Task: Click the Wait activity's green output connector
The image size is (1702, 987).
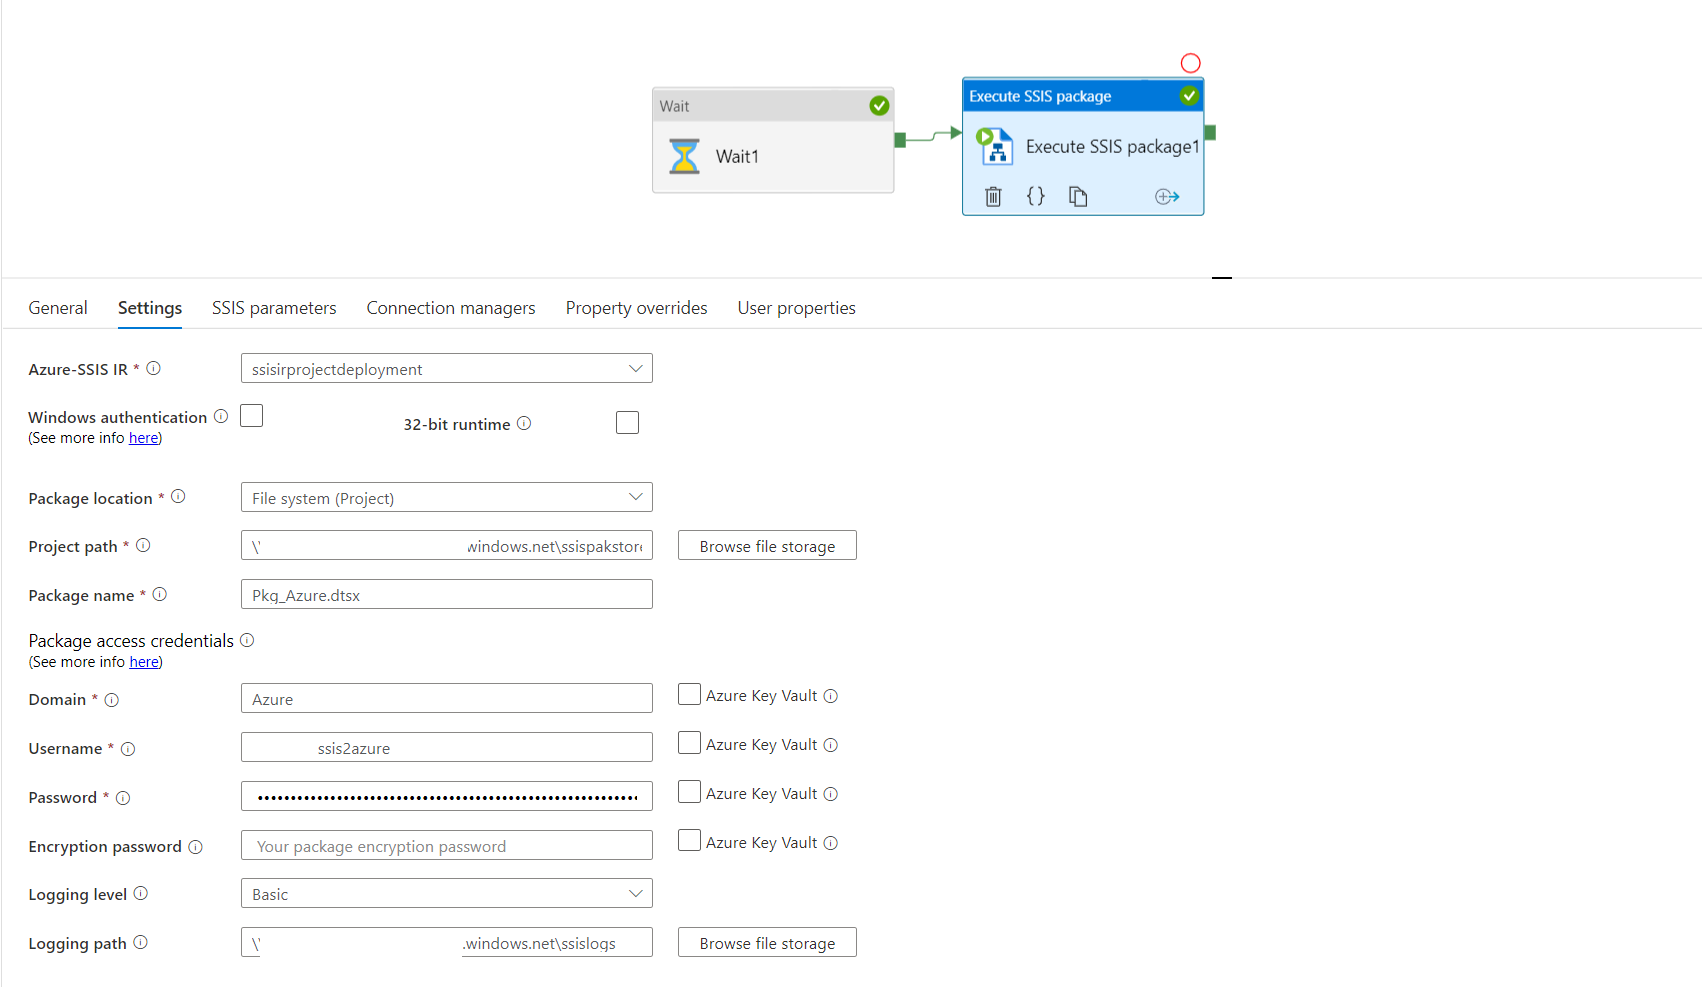Action: click(900, 140)
